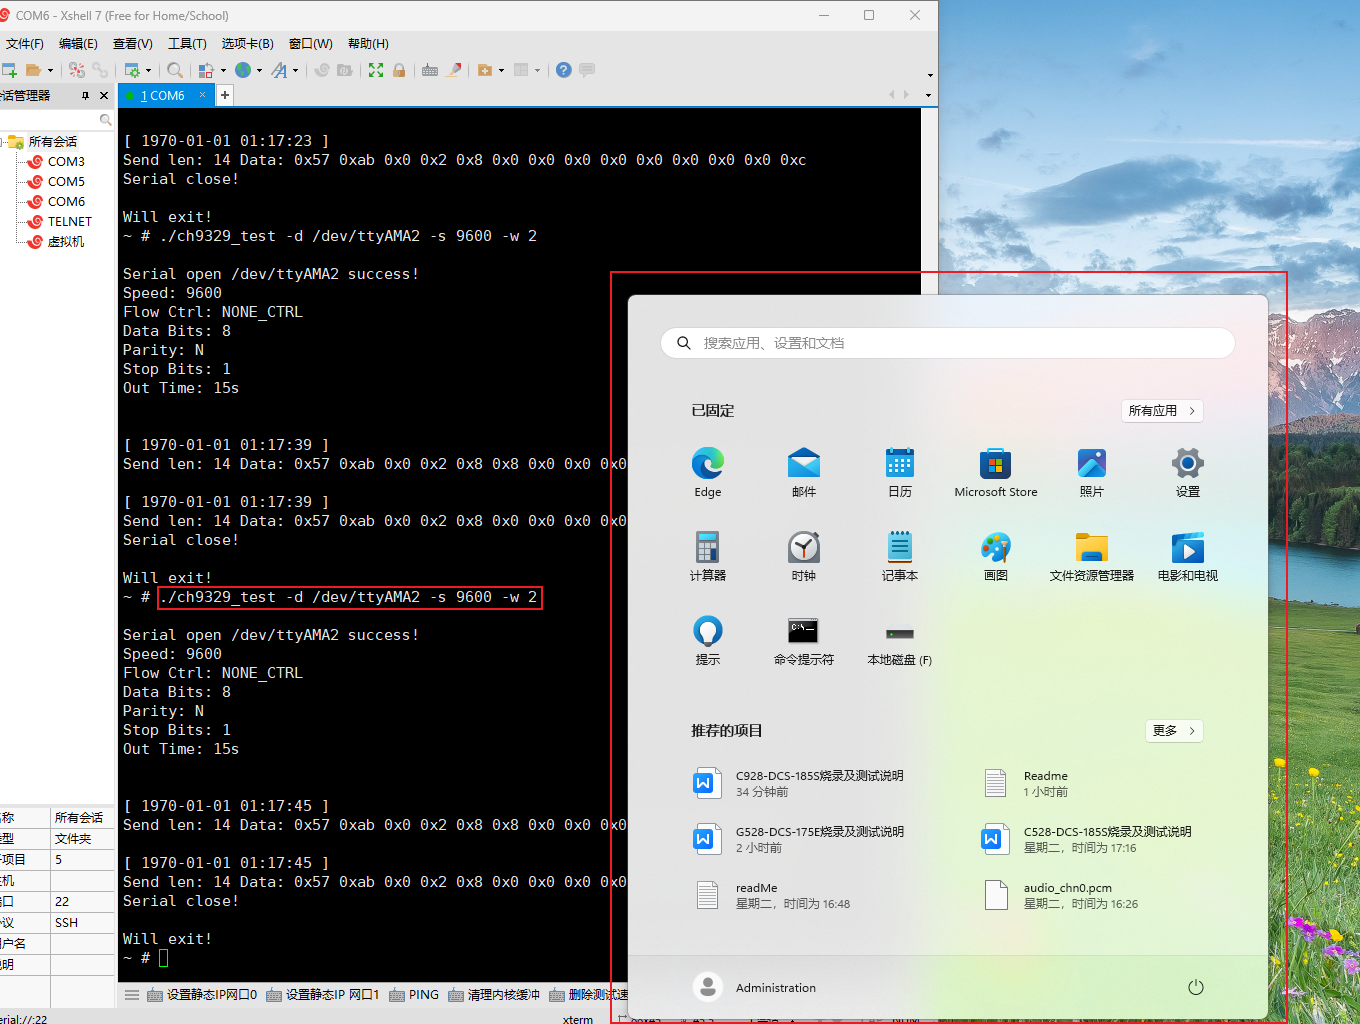The width and height of the screenshot is (1360, 1024).
Task: Launch Command Prompt (命令提示符)
Action: pyautogui.click(x=804, y=641)
